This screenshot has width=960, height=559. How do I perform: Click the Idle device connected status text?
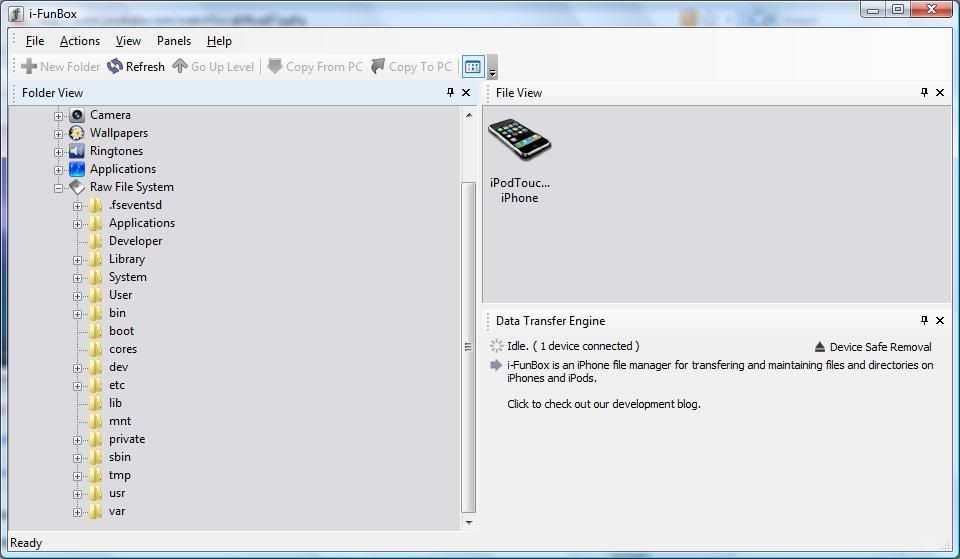click(x=573, y=346)
